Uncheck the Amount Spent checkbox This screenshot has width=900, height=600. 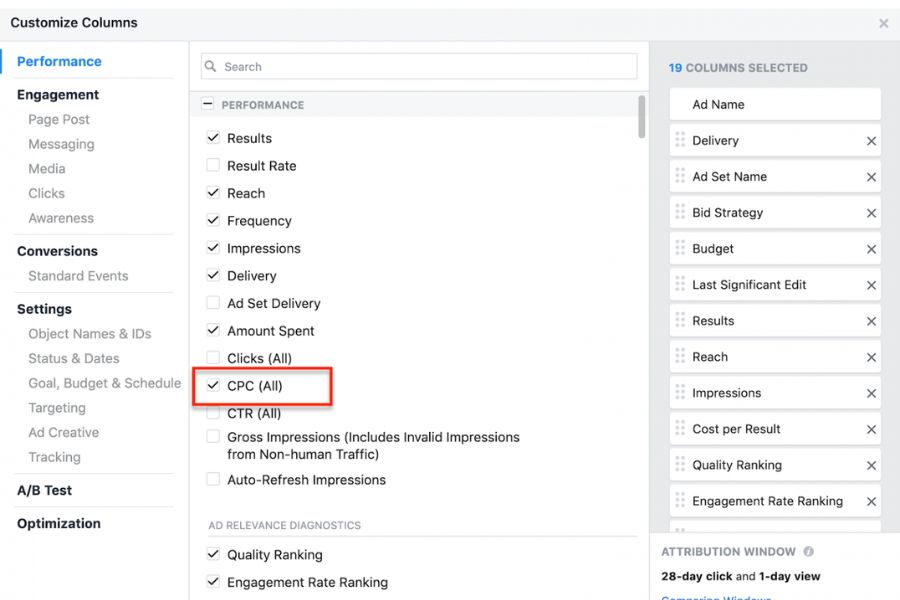[x=213, y=331]
